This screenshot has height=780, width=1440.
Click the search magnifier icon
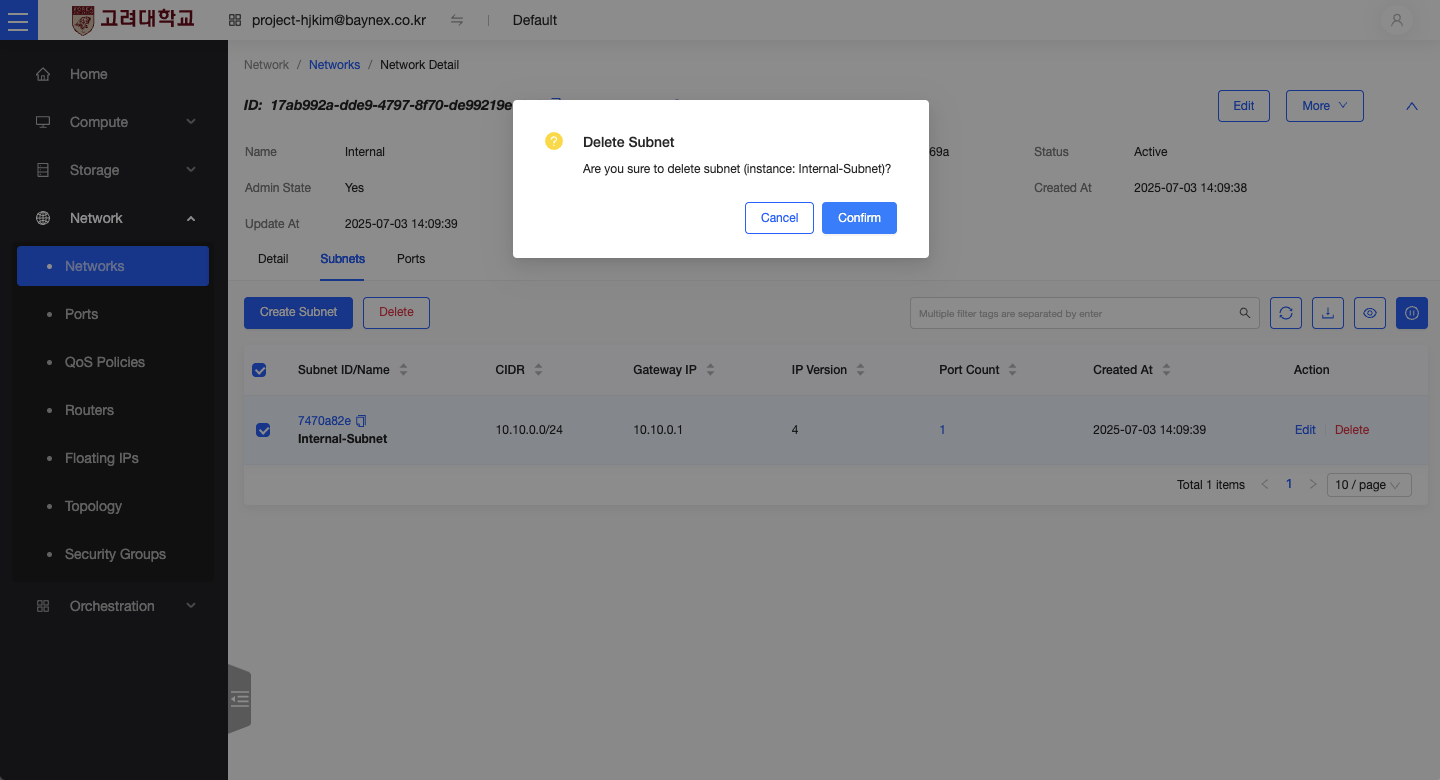[x=1245, y=313]
